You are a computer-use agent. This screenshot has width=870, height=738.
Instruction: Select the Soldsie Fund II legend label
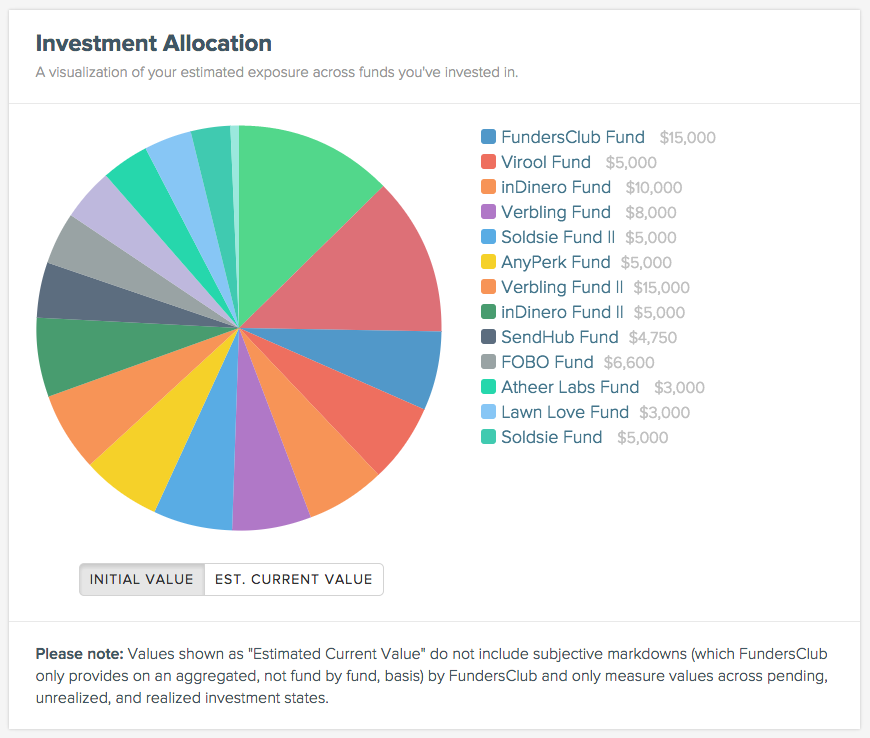[560, 237]
